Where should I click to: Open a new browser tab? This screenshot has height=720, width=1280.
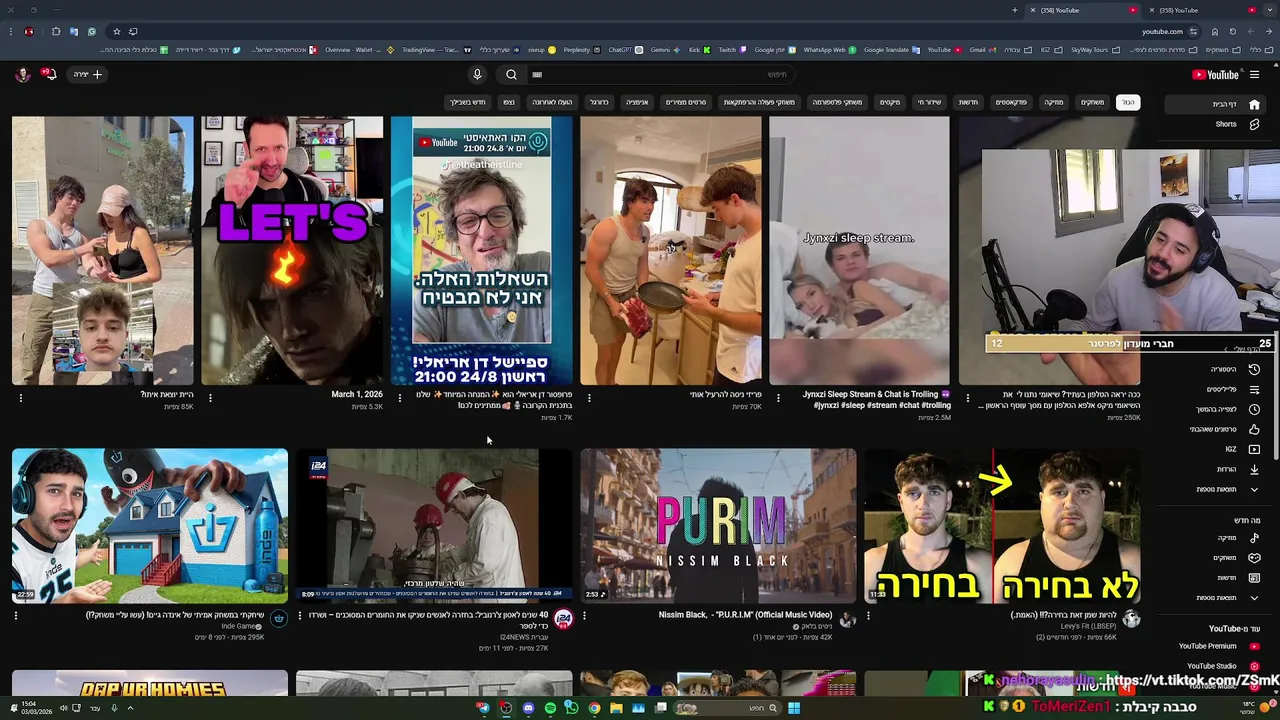pyautogui.click(x=1015, y=10)
